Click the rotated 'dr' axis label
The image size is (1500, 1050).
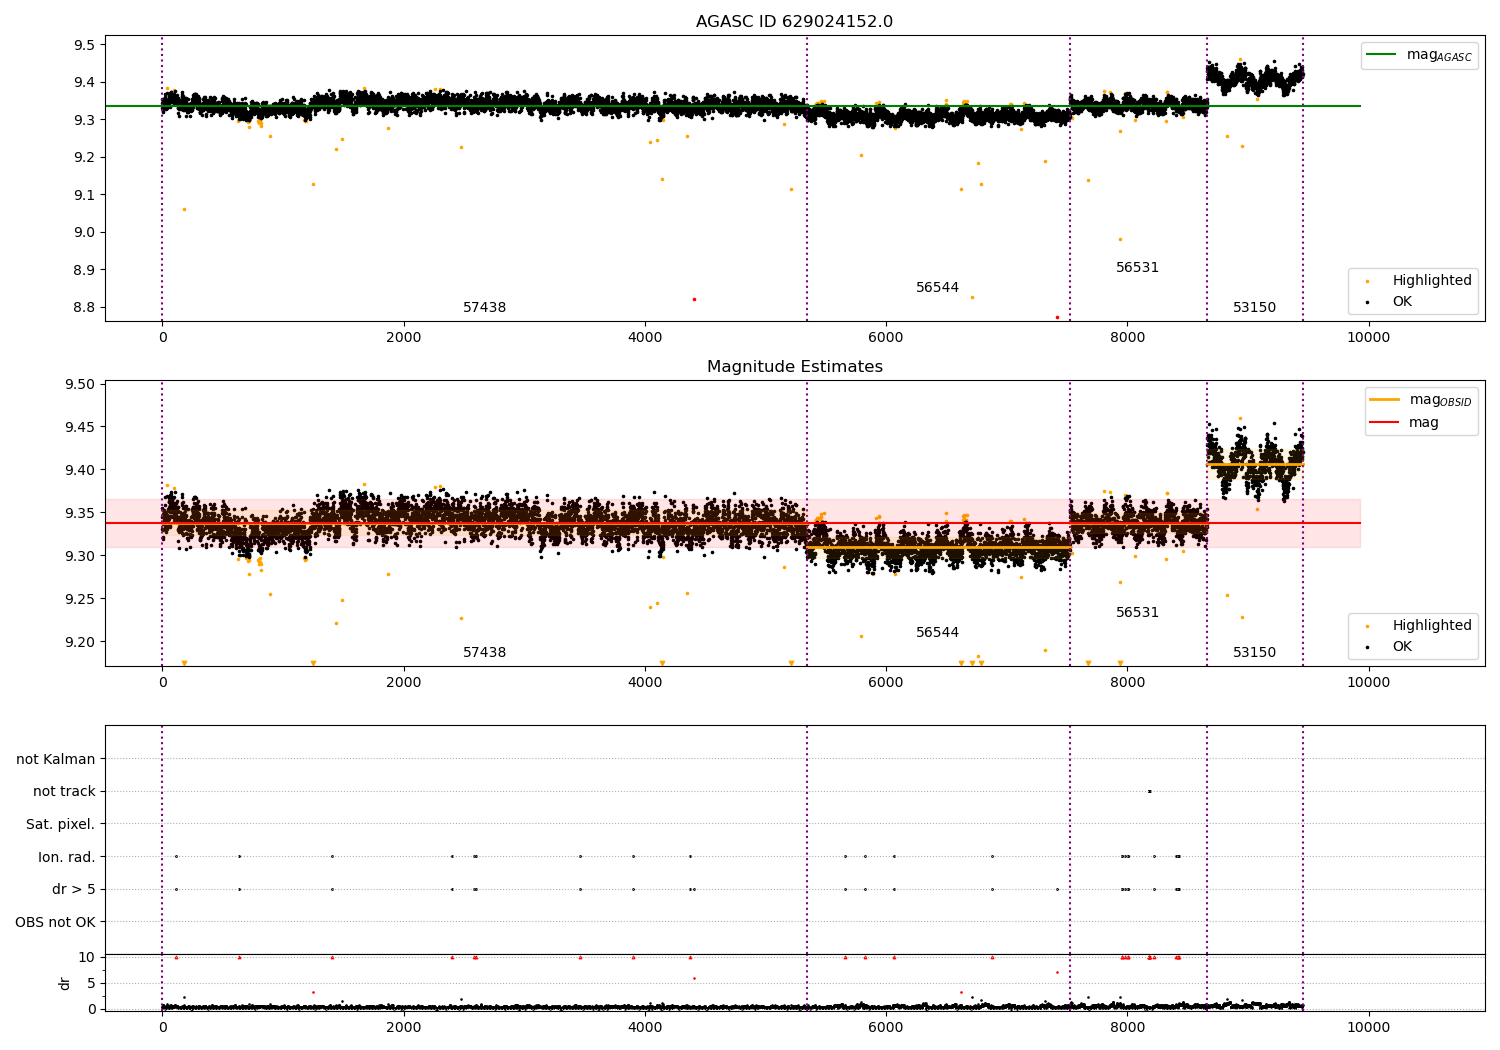(x=65, y=983)
